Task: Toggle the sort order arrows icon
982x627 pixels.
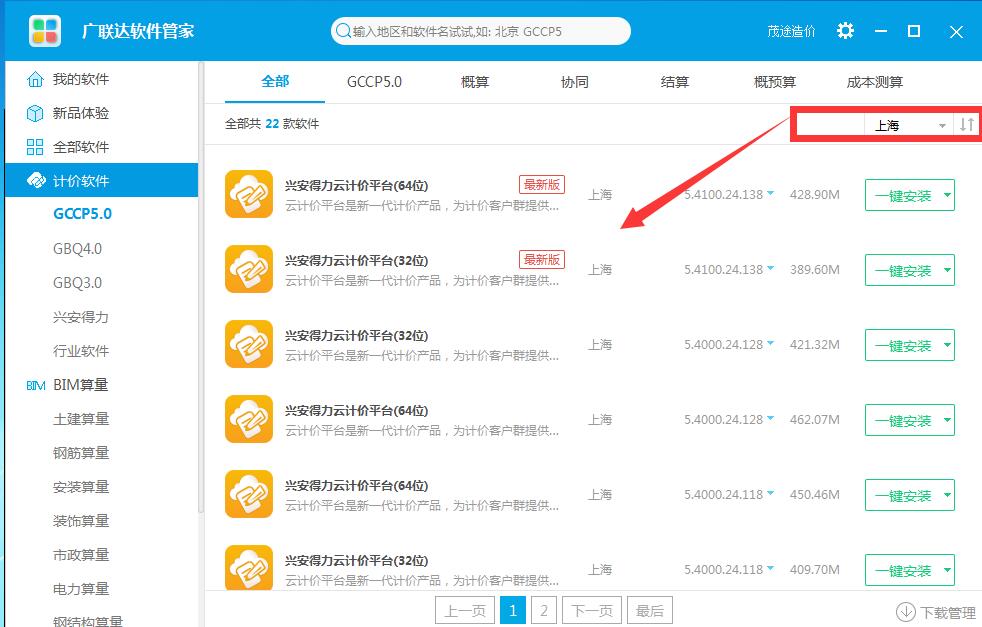Action: 966,125
